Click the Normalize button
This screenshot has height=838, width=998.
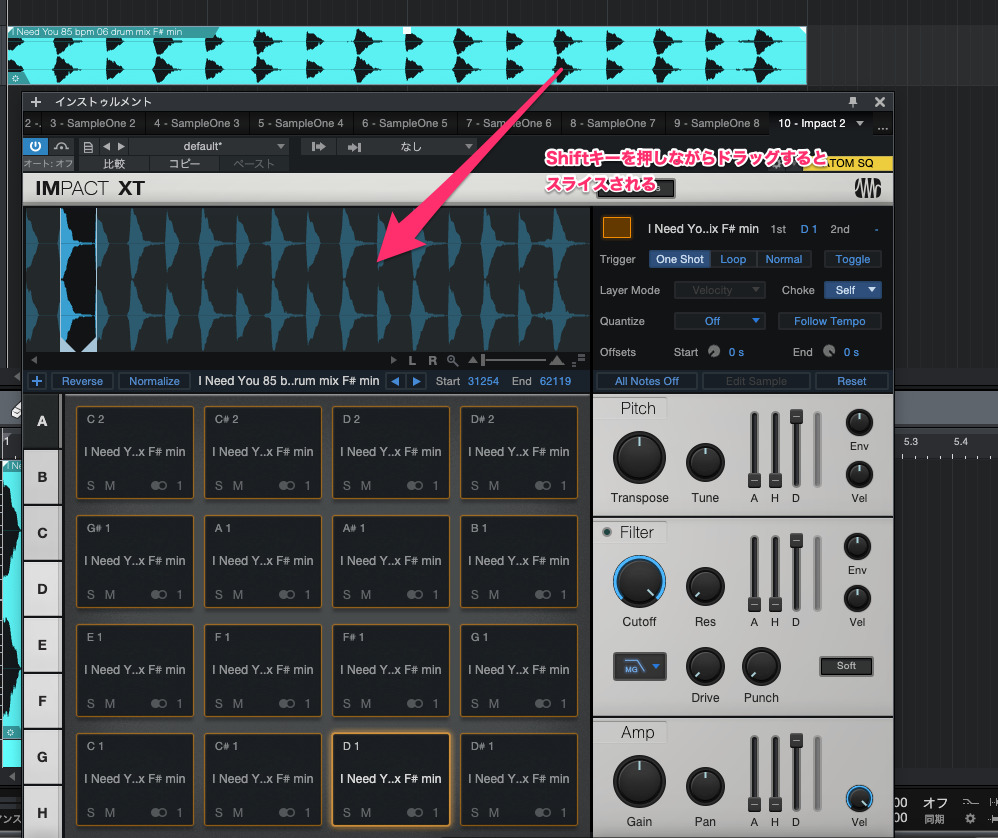point(154,381)
